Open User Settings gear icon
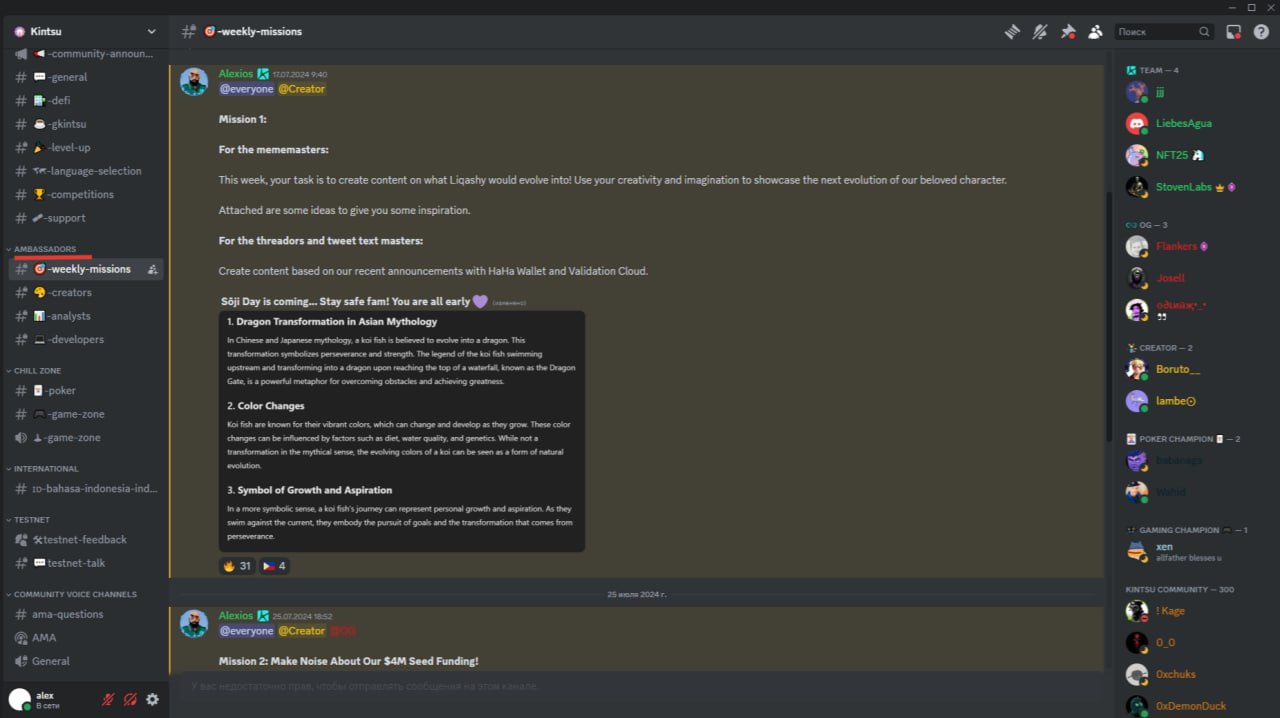Screen dimensions: 1280x718 click(x=152, y=700)
